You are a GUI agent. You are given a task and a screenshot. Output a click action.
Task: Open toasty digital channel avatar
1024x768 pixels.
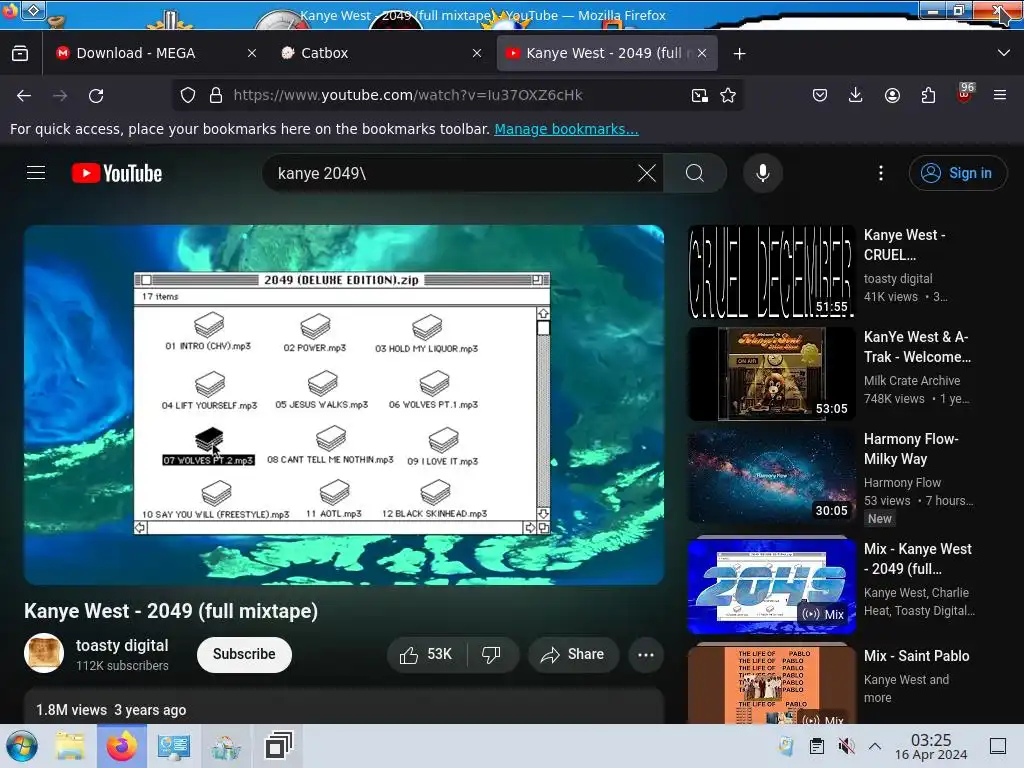pyautogui.click(x=44, y=653)
